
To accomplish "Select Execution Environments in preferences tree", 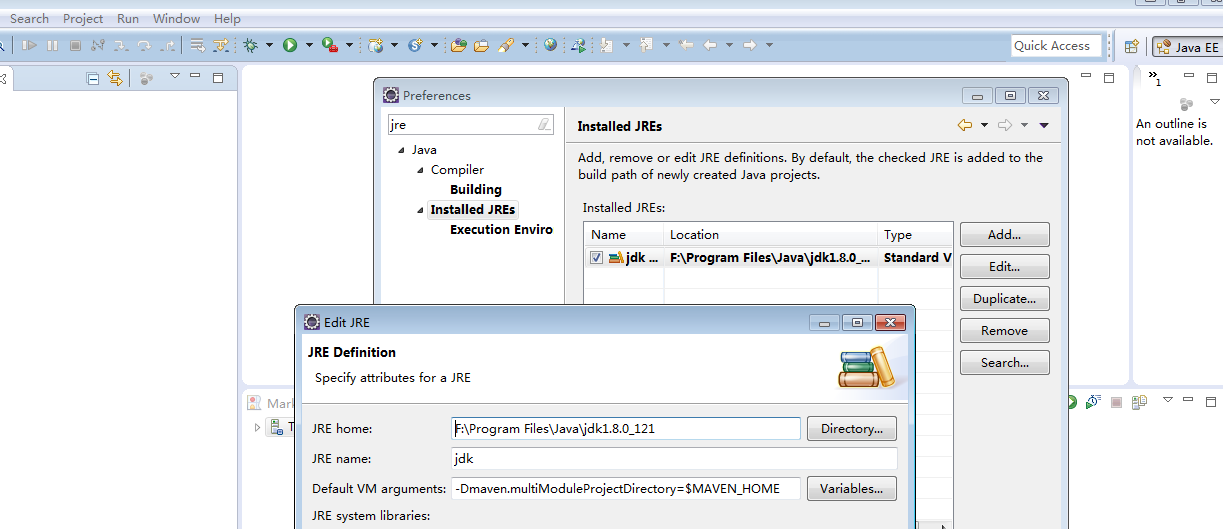I will click(x=501, y=229).
